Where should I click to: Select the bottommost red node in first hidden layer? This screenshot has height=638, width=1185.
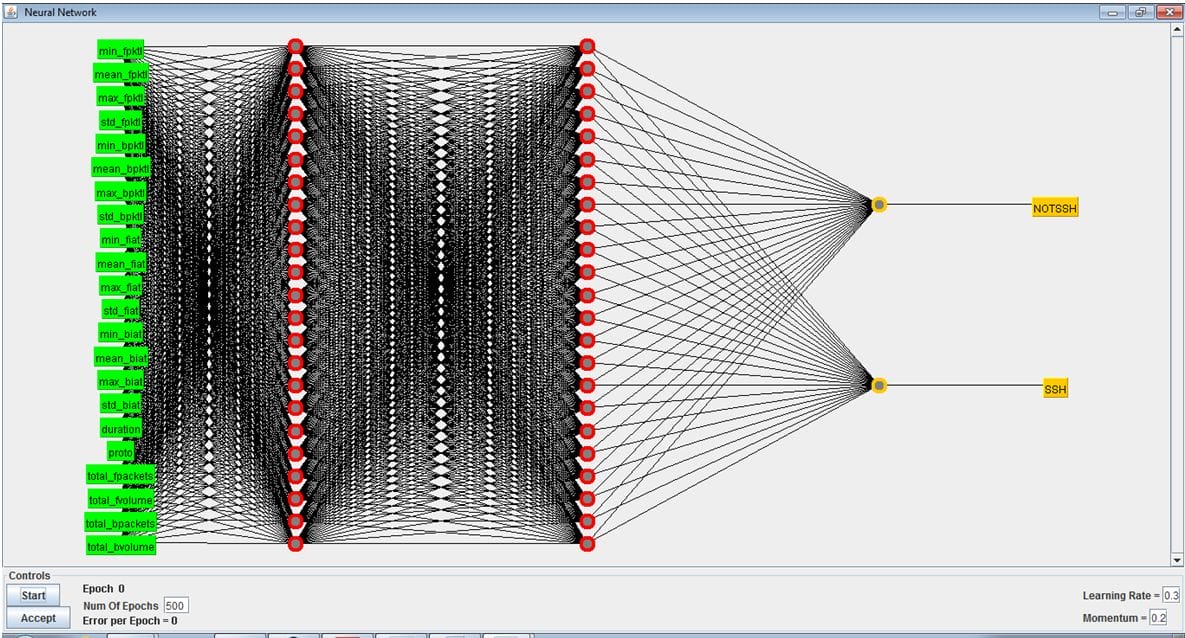[x=295, y=544]
